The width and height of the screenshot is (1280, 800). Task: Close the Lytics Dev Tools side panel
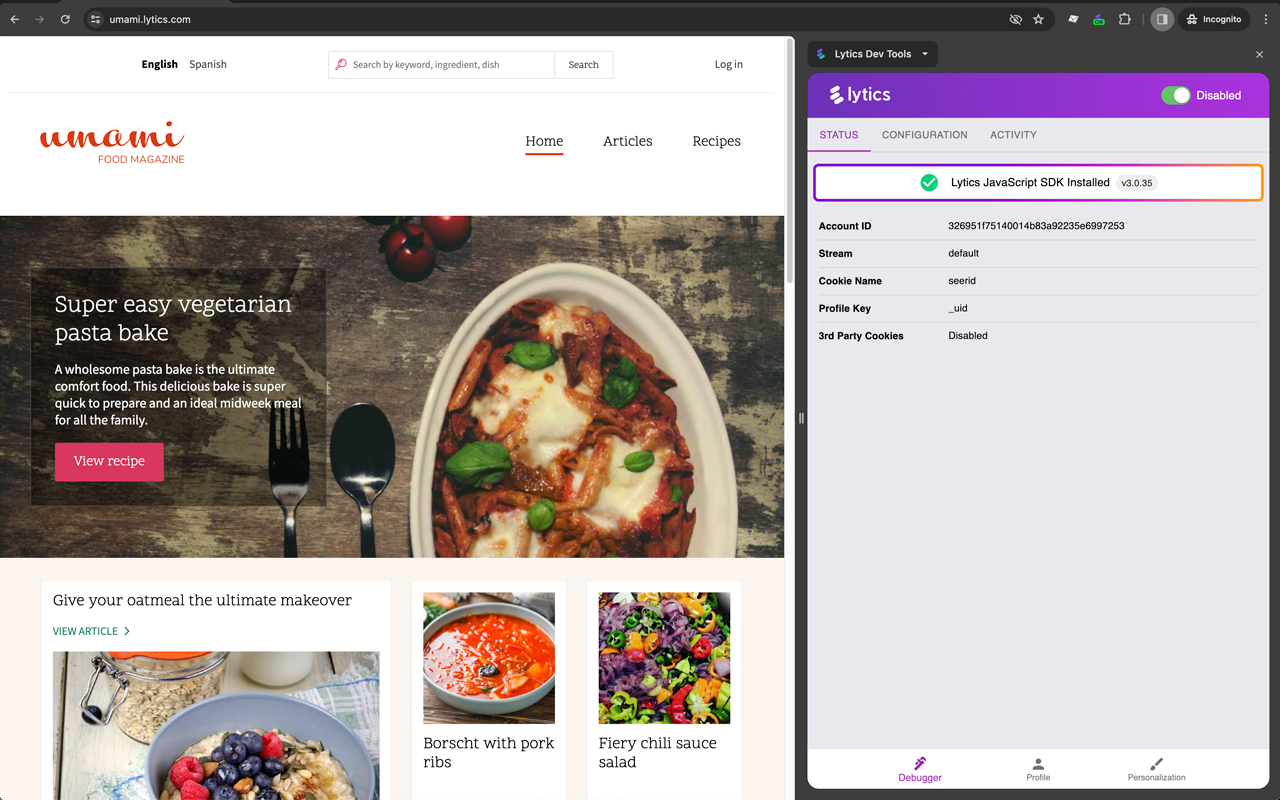click(1259, 54)
